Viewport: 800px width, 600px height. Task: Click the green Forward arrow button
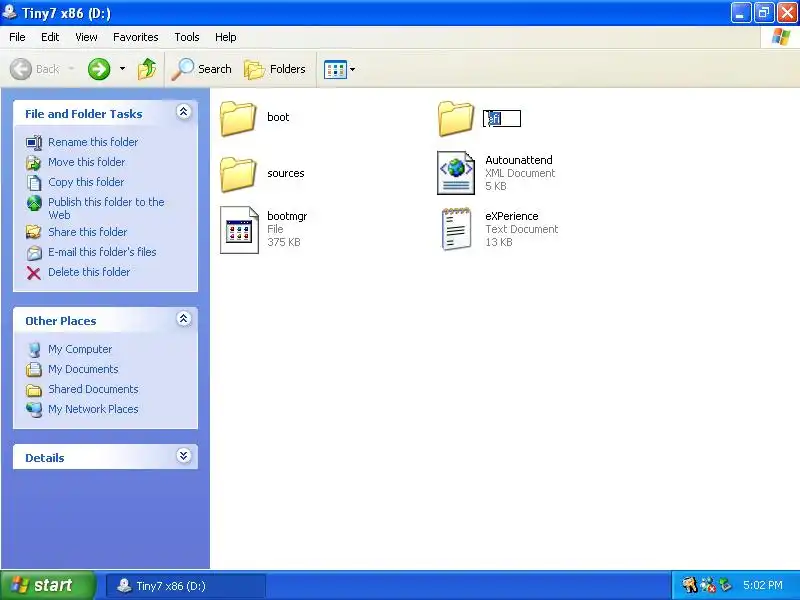99,69
